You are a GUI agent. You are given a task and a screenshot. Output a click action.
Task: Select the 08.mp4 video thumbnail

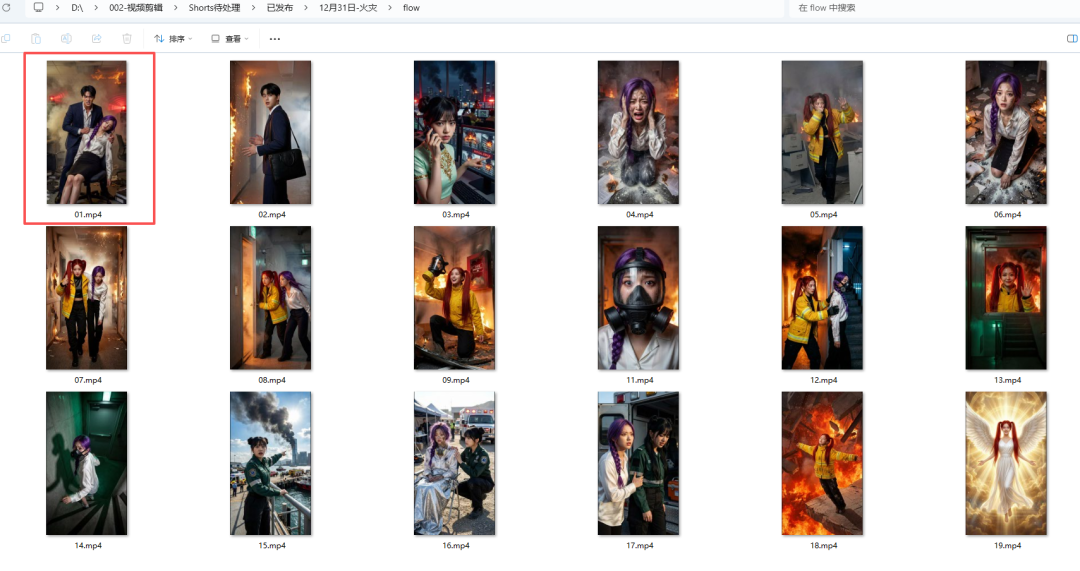271,298
